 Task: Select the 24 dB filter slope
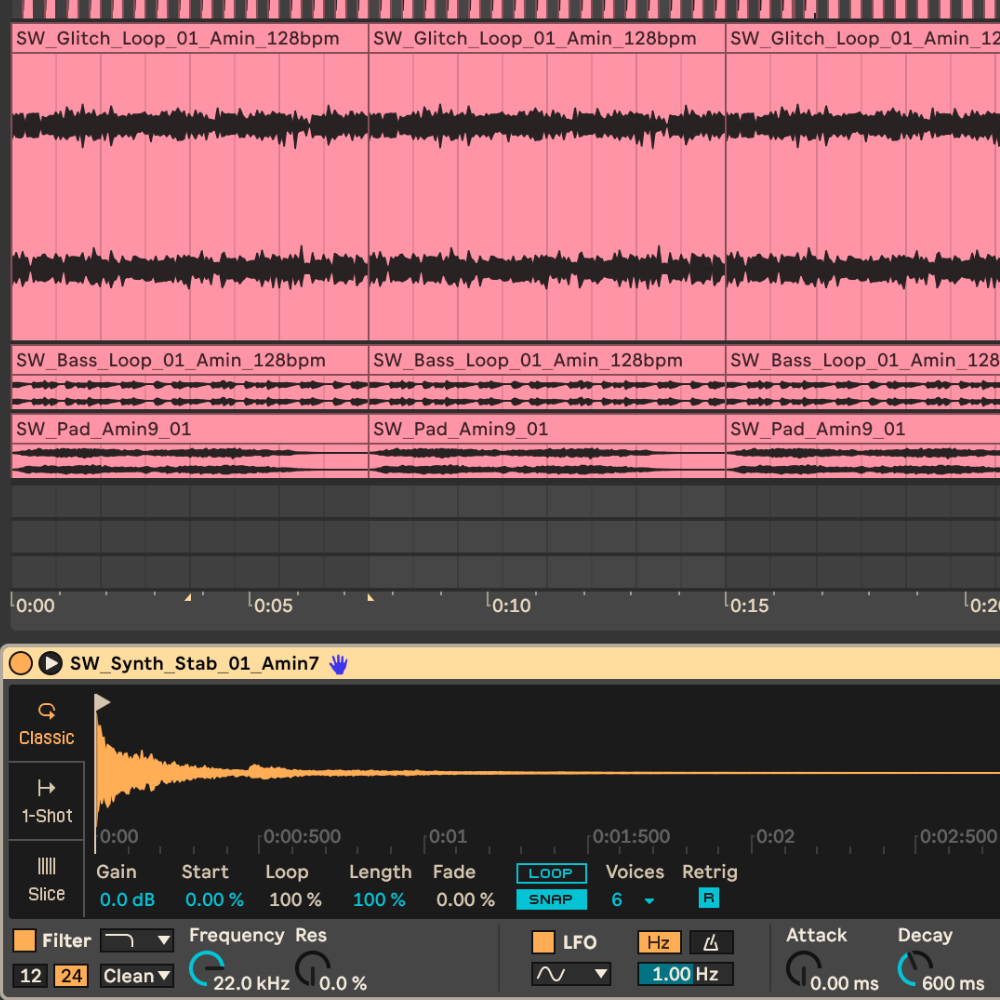coord(70,976)
